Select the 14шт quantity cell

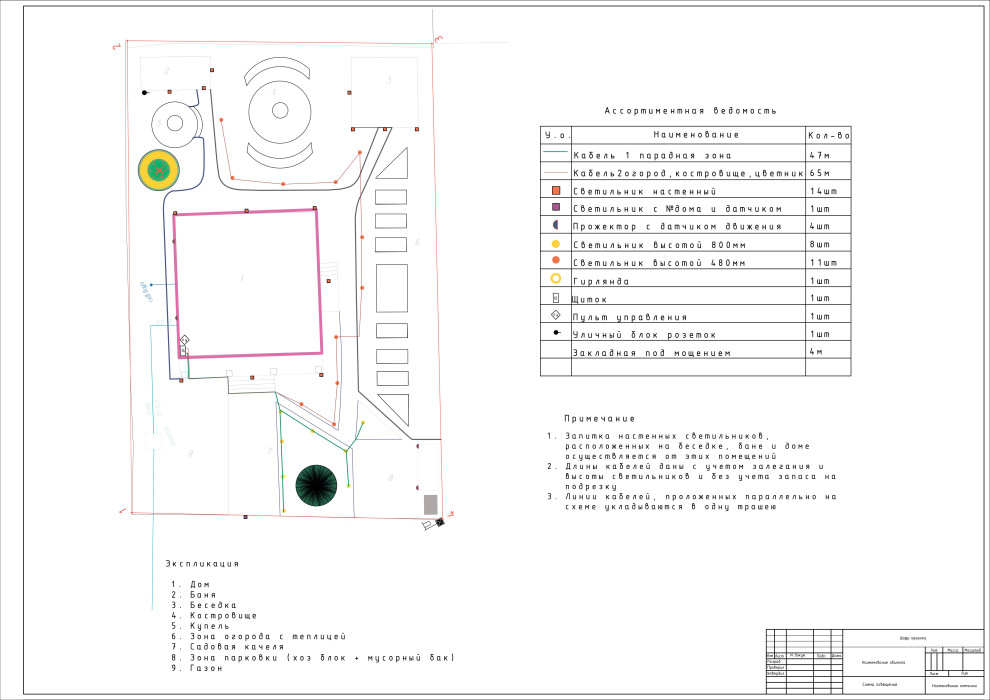[829, 189]
